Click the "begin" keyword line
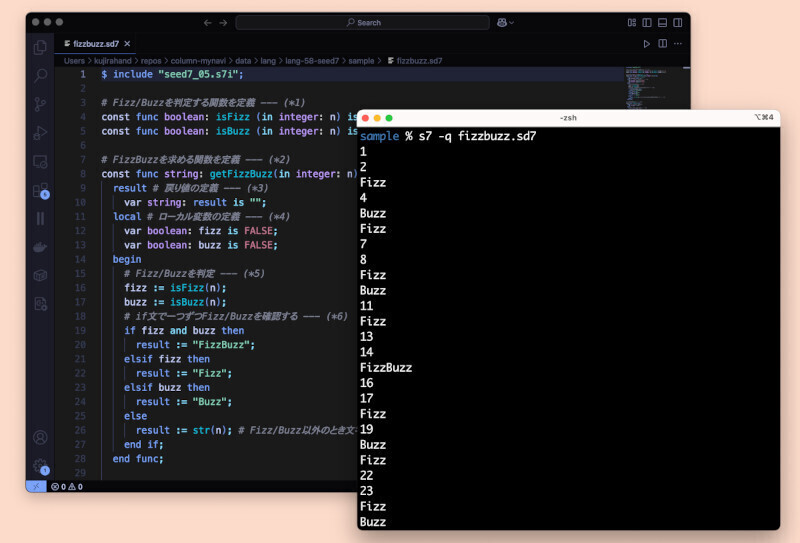The width and height of the screenshot is (800, 543). point(127,259)
